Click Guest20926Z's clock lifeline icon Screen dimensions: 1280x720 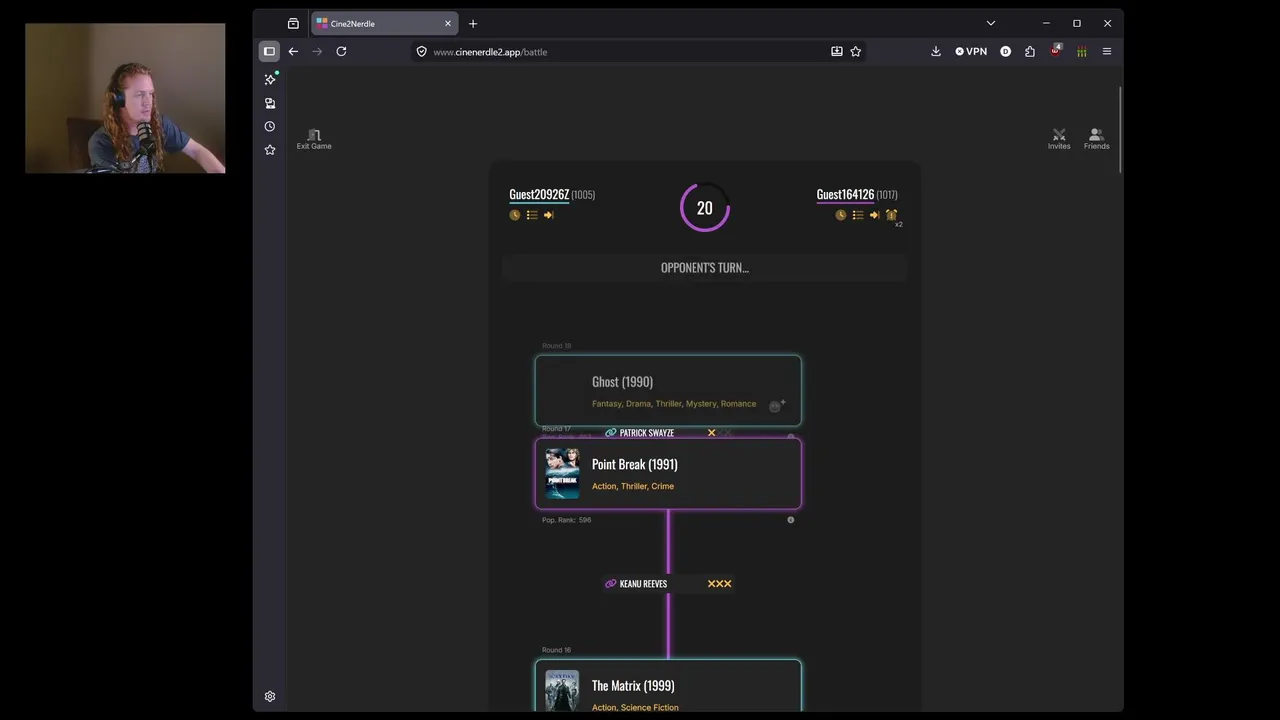pos(515,215)
